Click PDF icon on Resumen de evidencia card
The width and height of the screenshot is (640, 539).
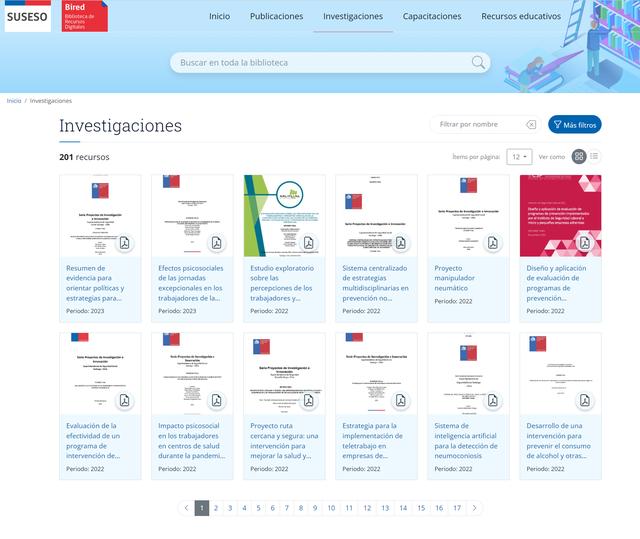click(x=125, y=243)
